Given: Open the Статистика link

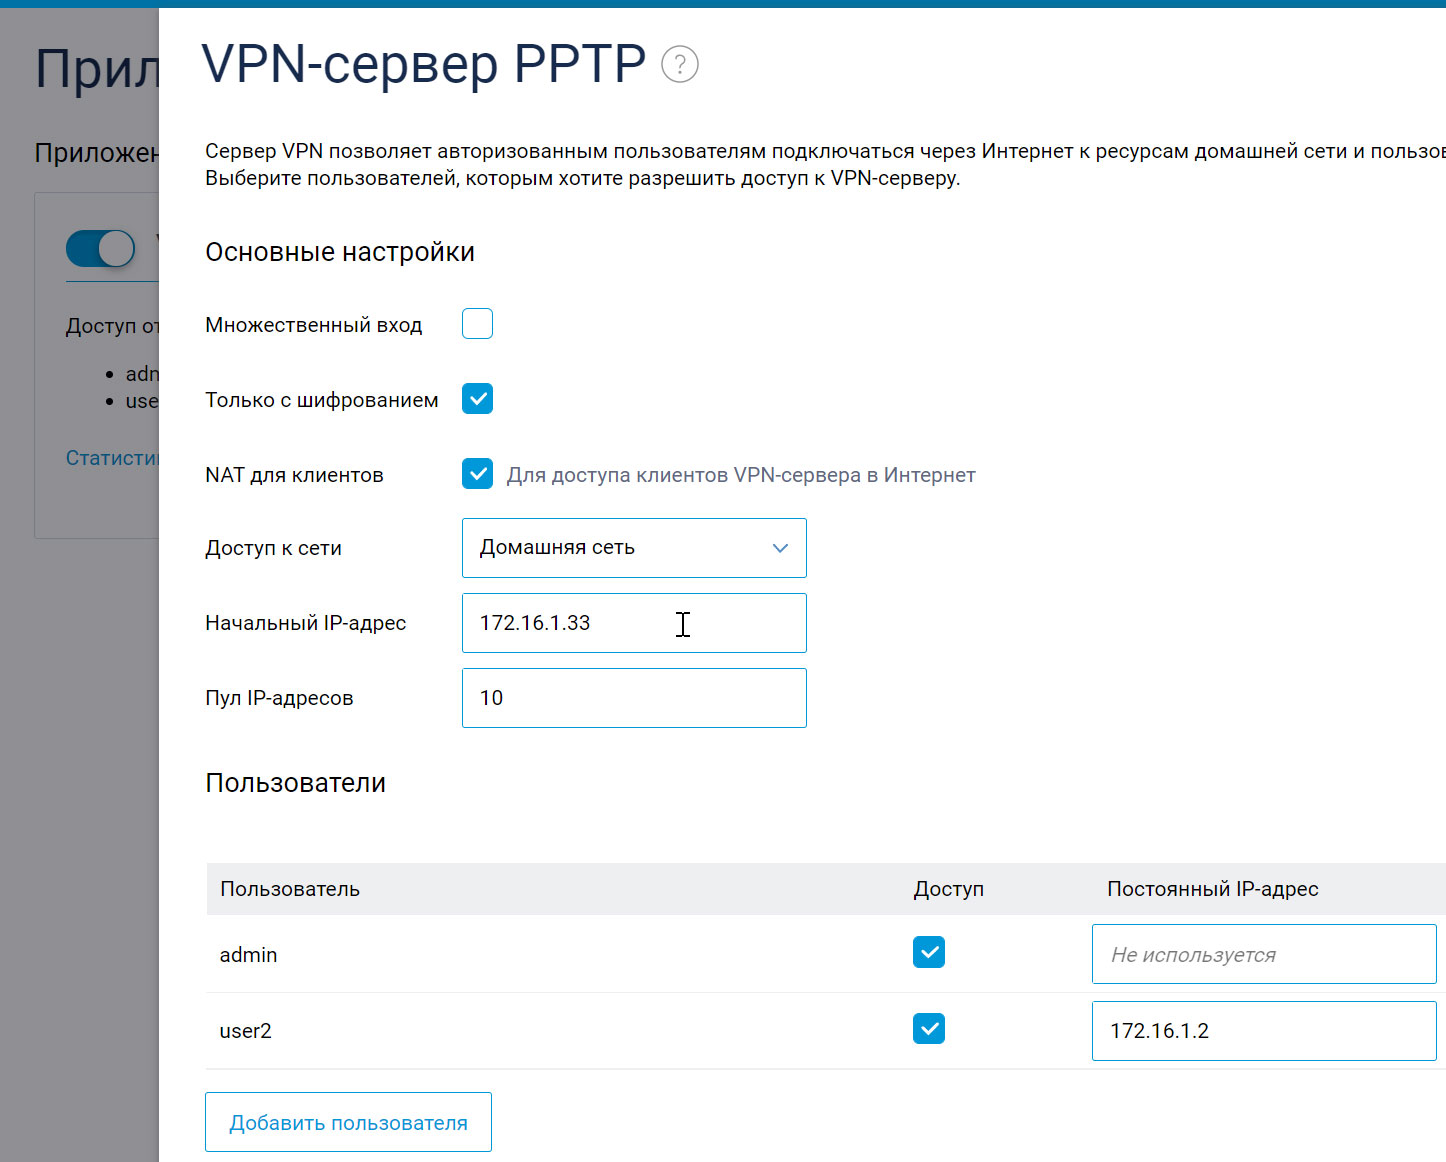Looking at the screenshot, I should coord(112,458).
